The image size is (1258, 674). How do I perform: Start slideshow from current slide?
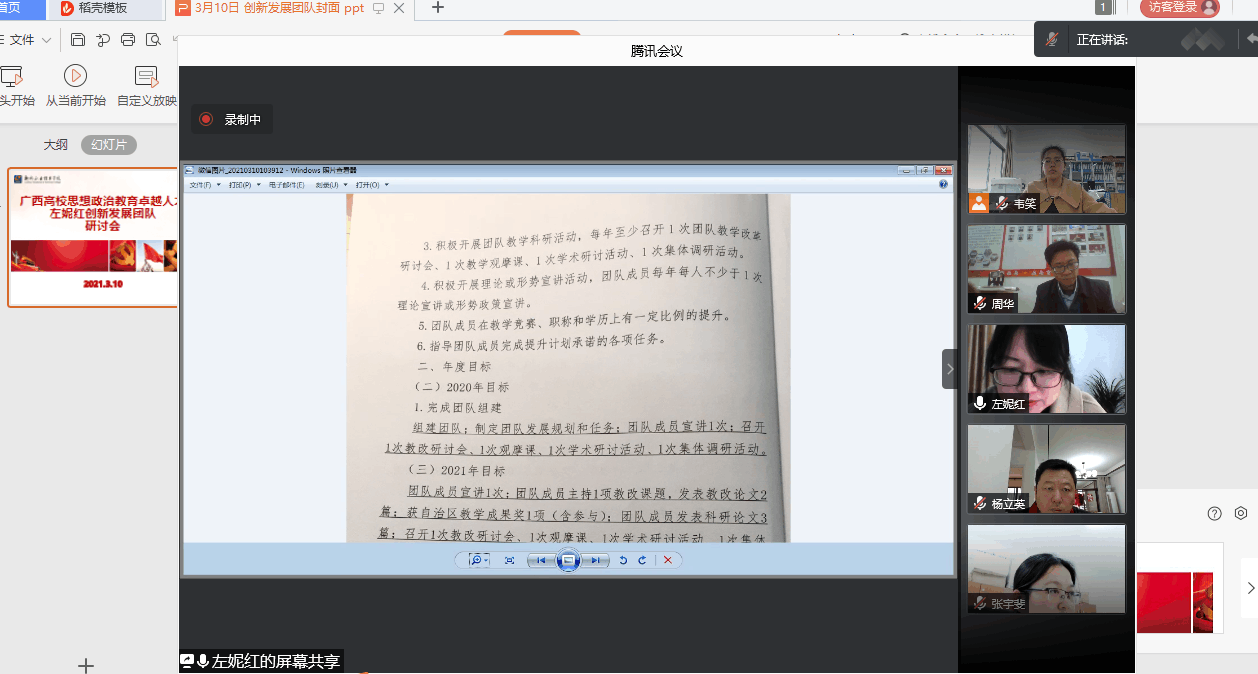(75, 86)
